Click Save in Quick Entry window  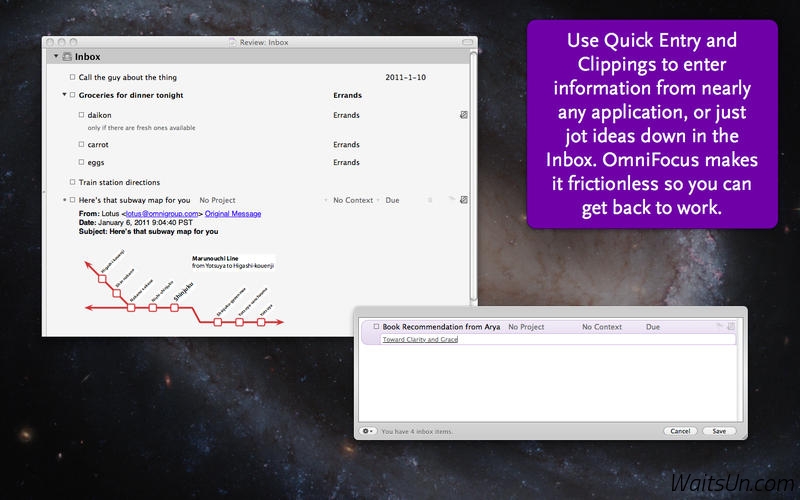point(719,431)
